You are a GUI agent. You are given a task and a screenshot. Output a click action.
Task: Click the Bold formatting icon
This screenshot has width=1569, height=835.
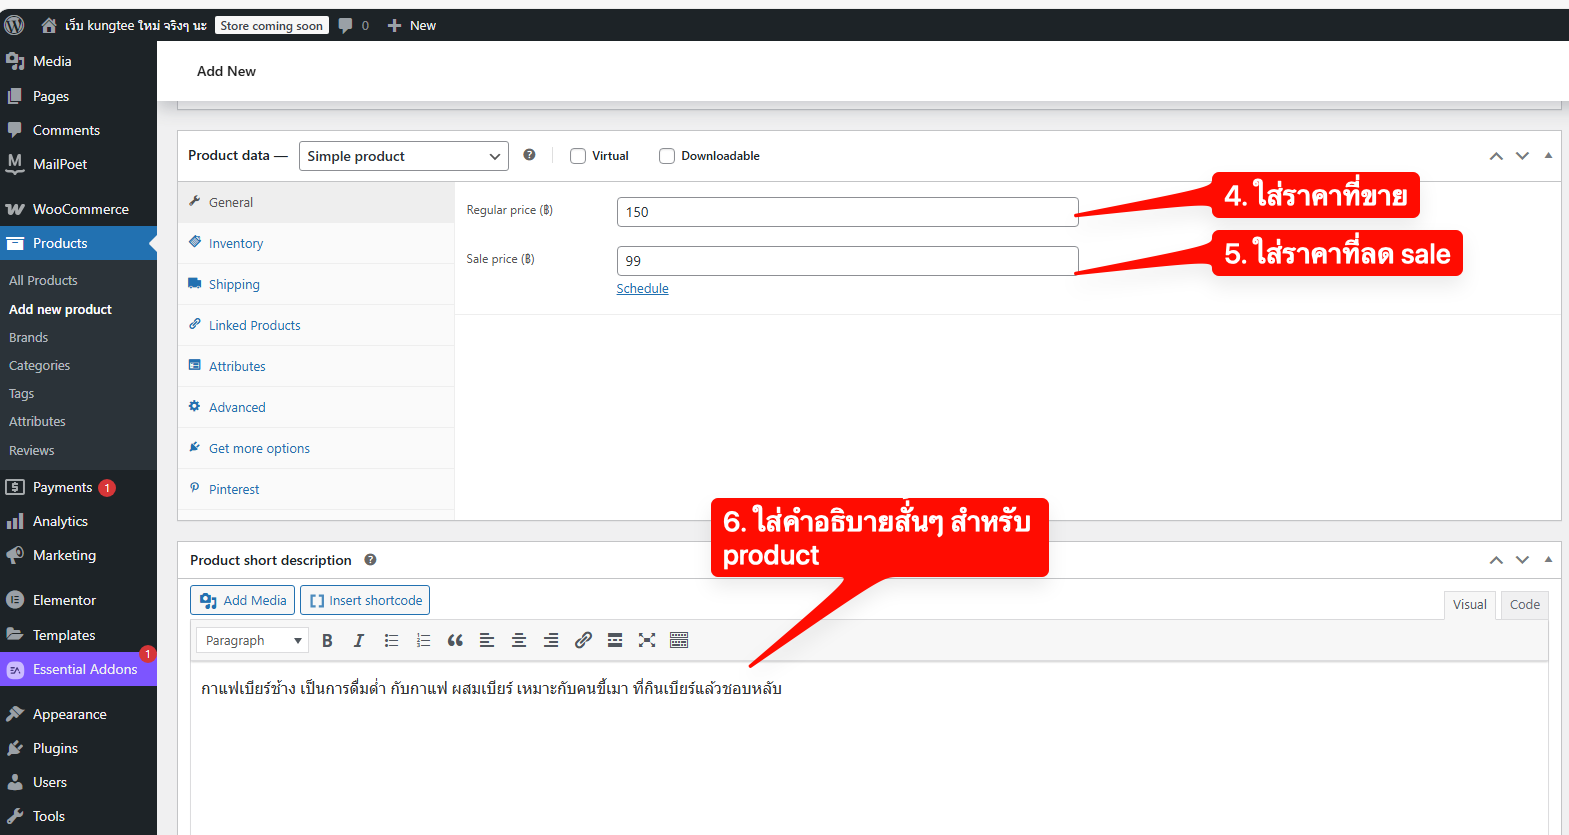coord(327,641)
